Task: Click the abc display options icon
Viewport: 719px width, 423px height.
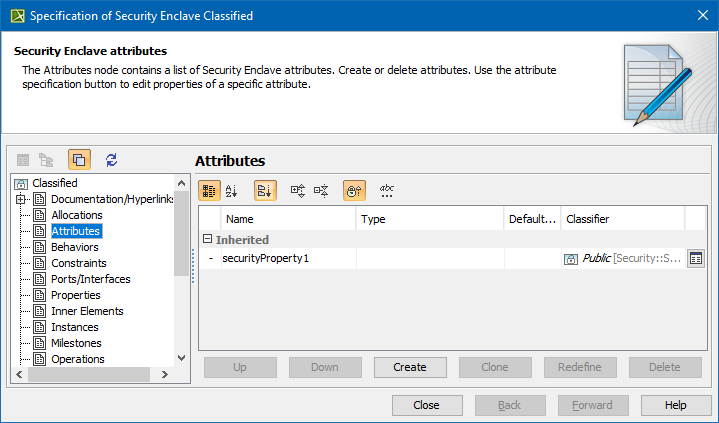Action: tap(387, 189)
